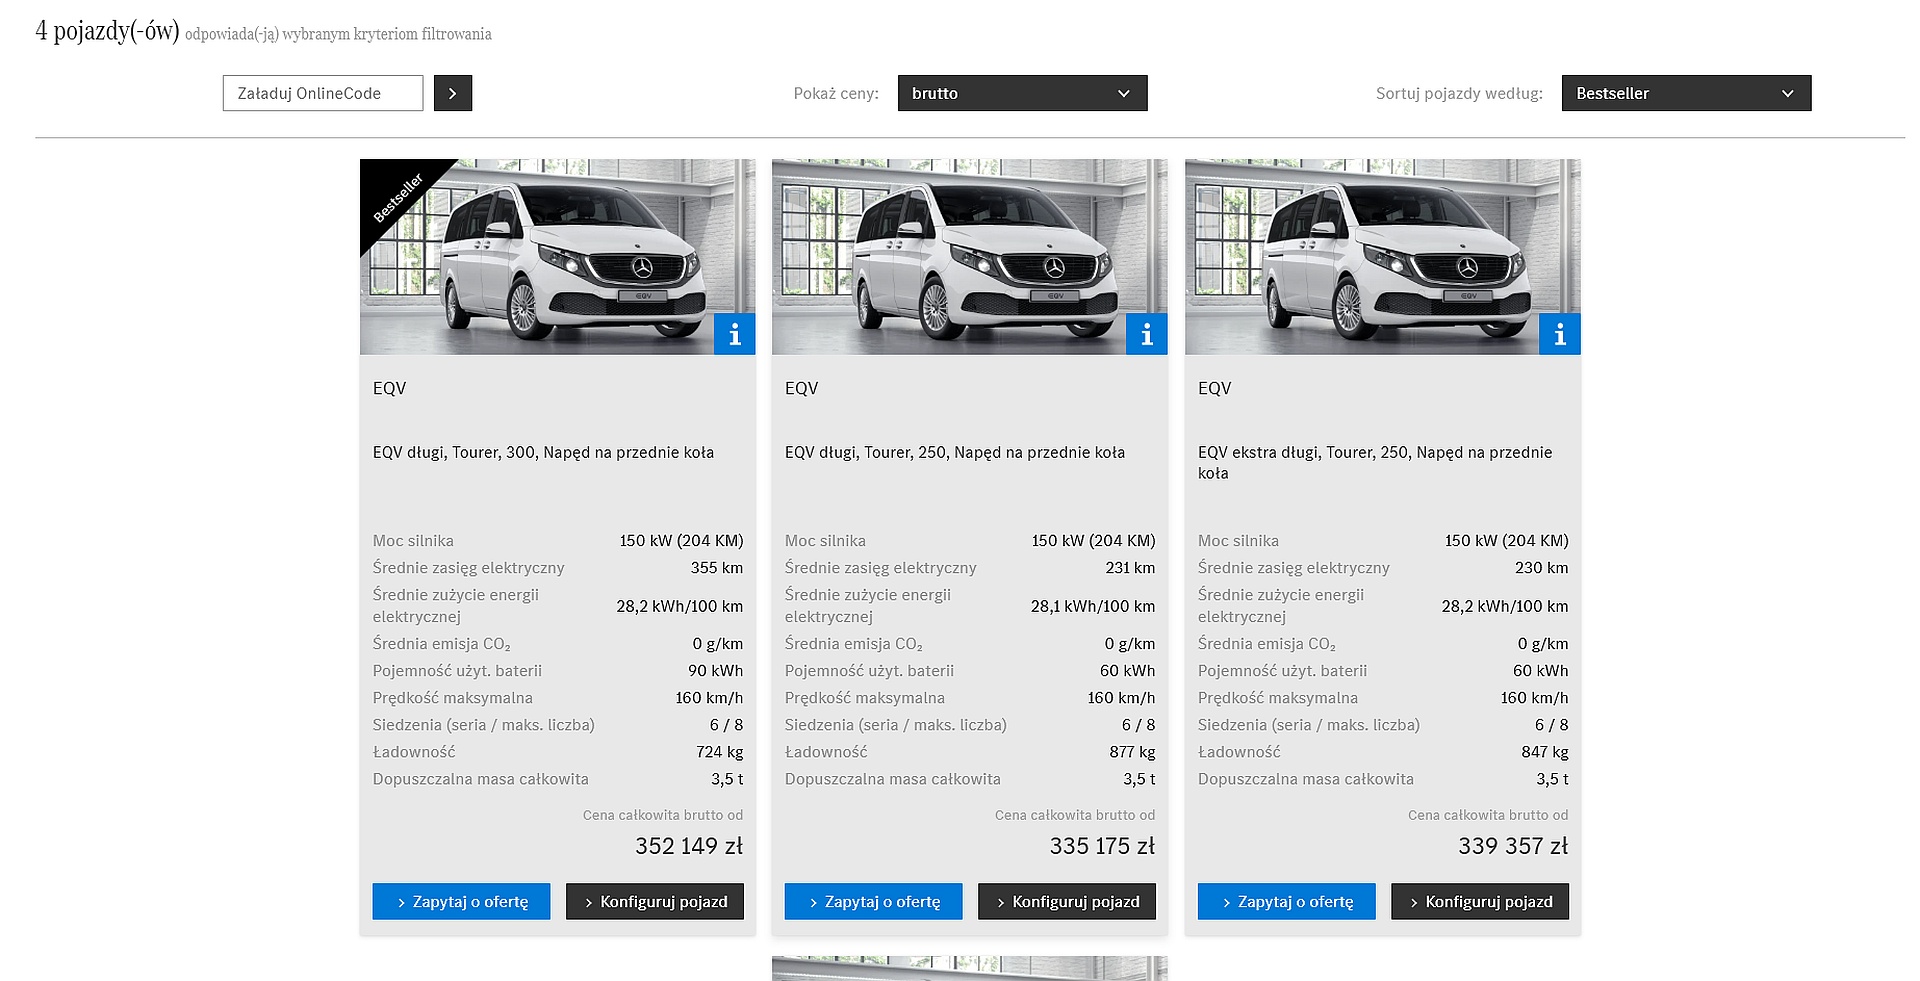Click info icon on EQV 300 card

tap(735, 334)
